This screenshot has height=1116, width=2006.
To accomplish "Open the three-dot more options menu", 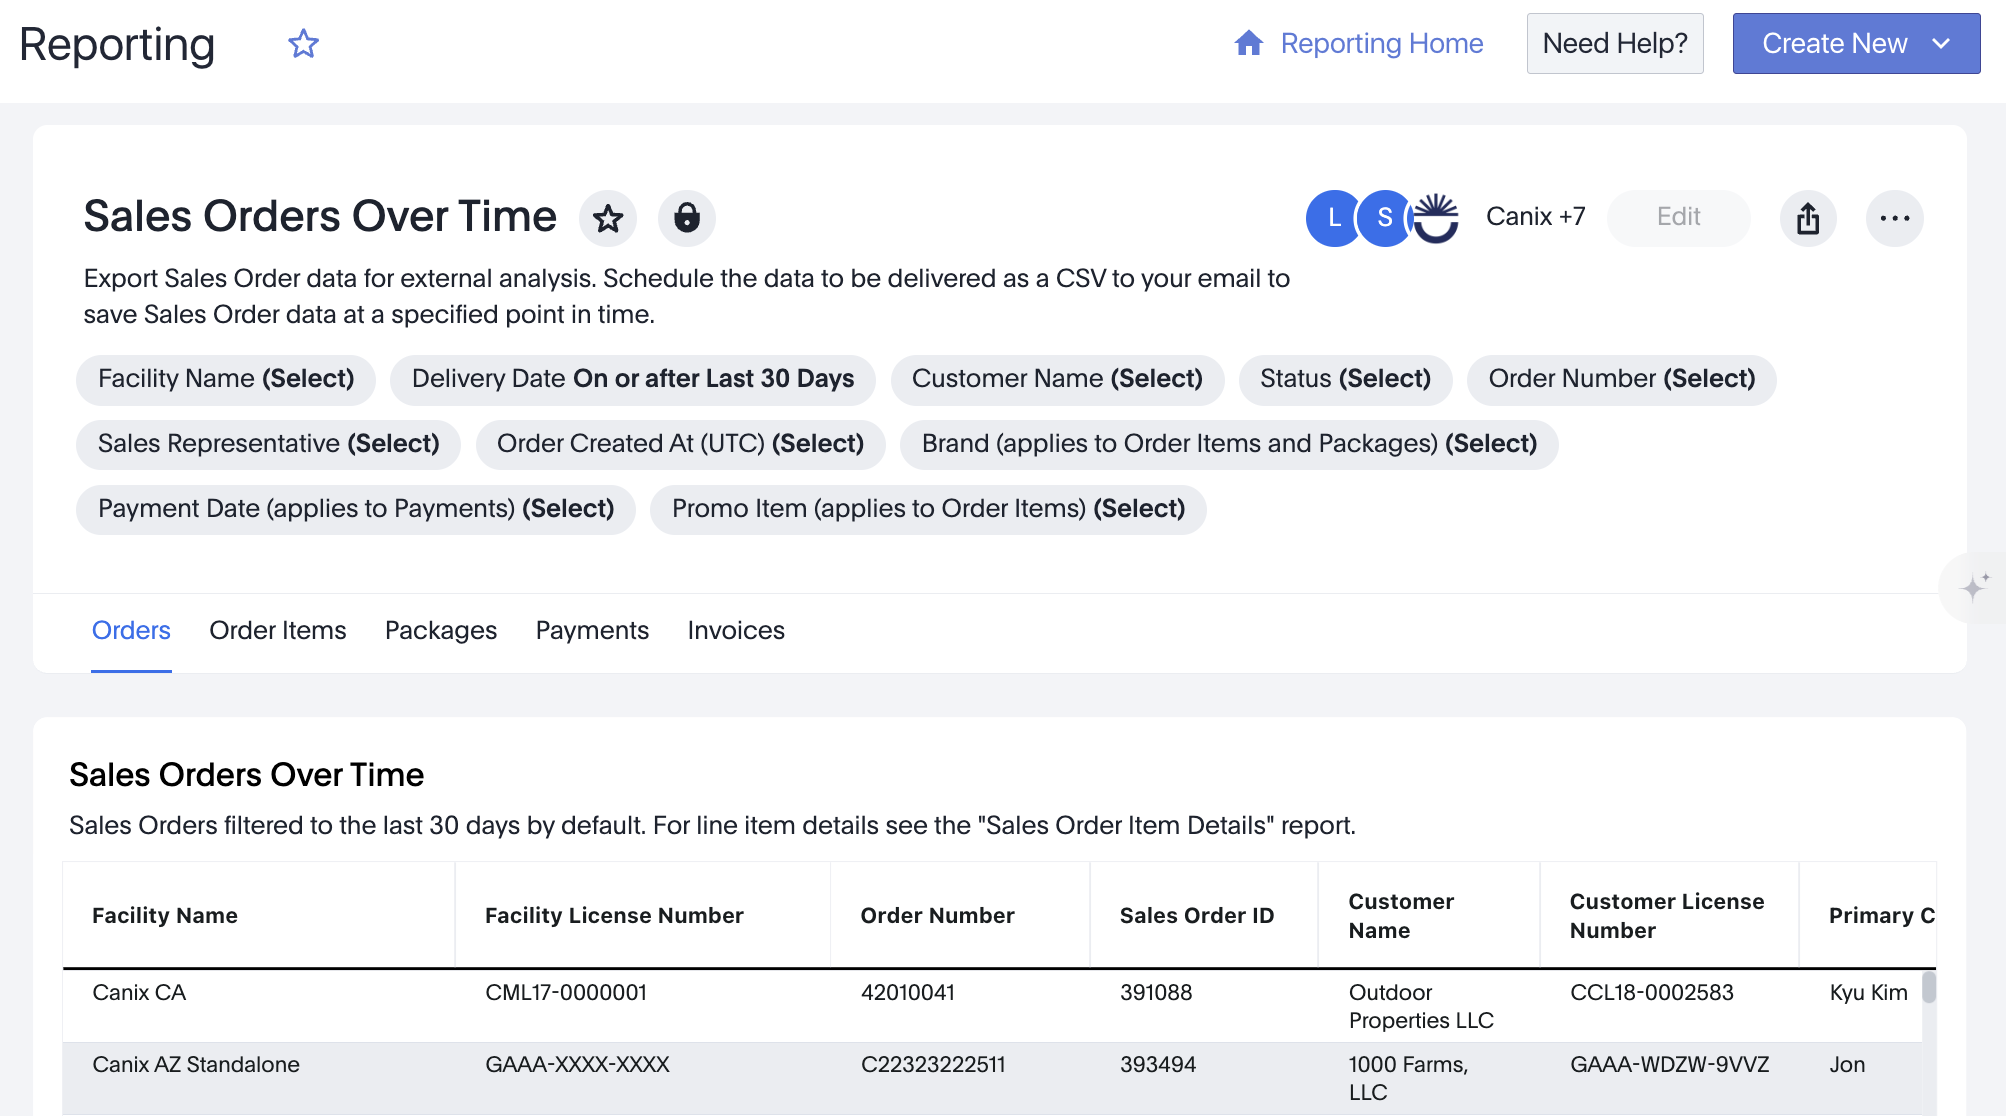I will (x=1894, y=218).
